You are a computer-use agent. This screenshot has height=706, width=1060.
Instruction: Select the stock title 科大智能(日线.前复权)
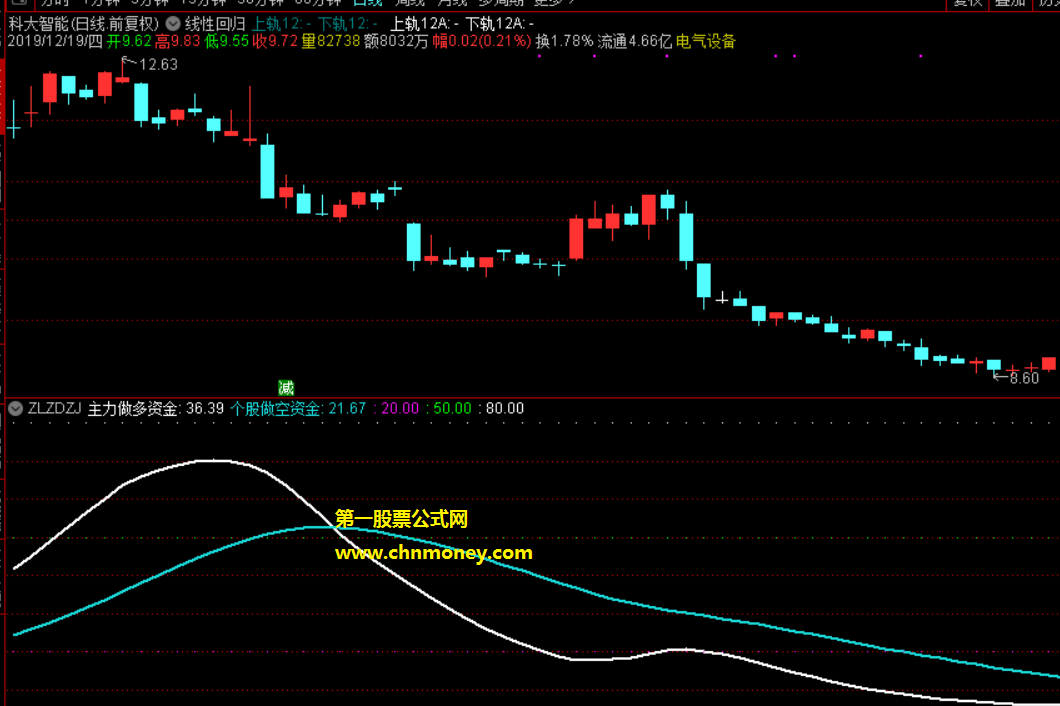coord(84,24)
